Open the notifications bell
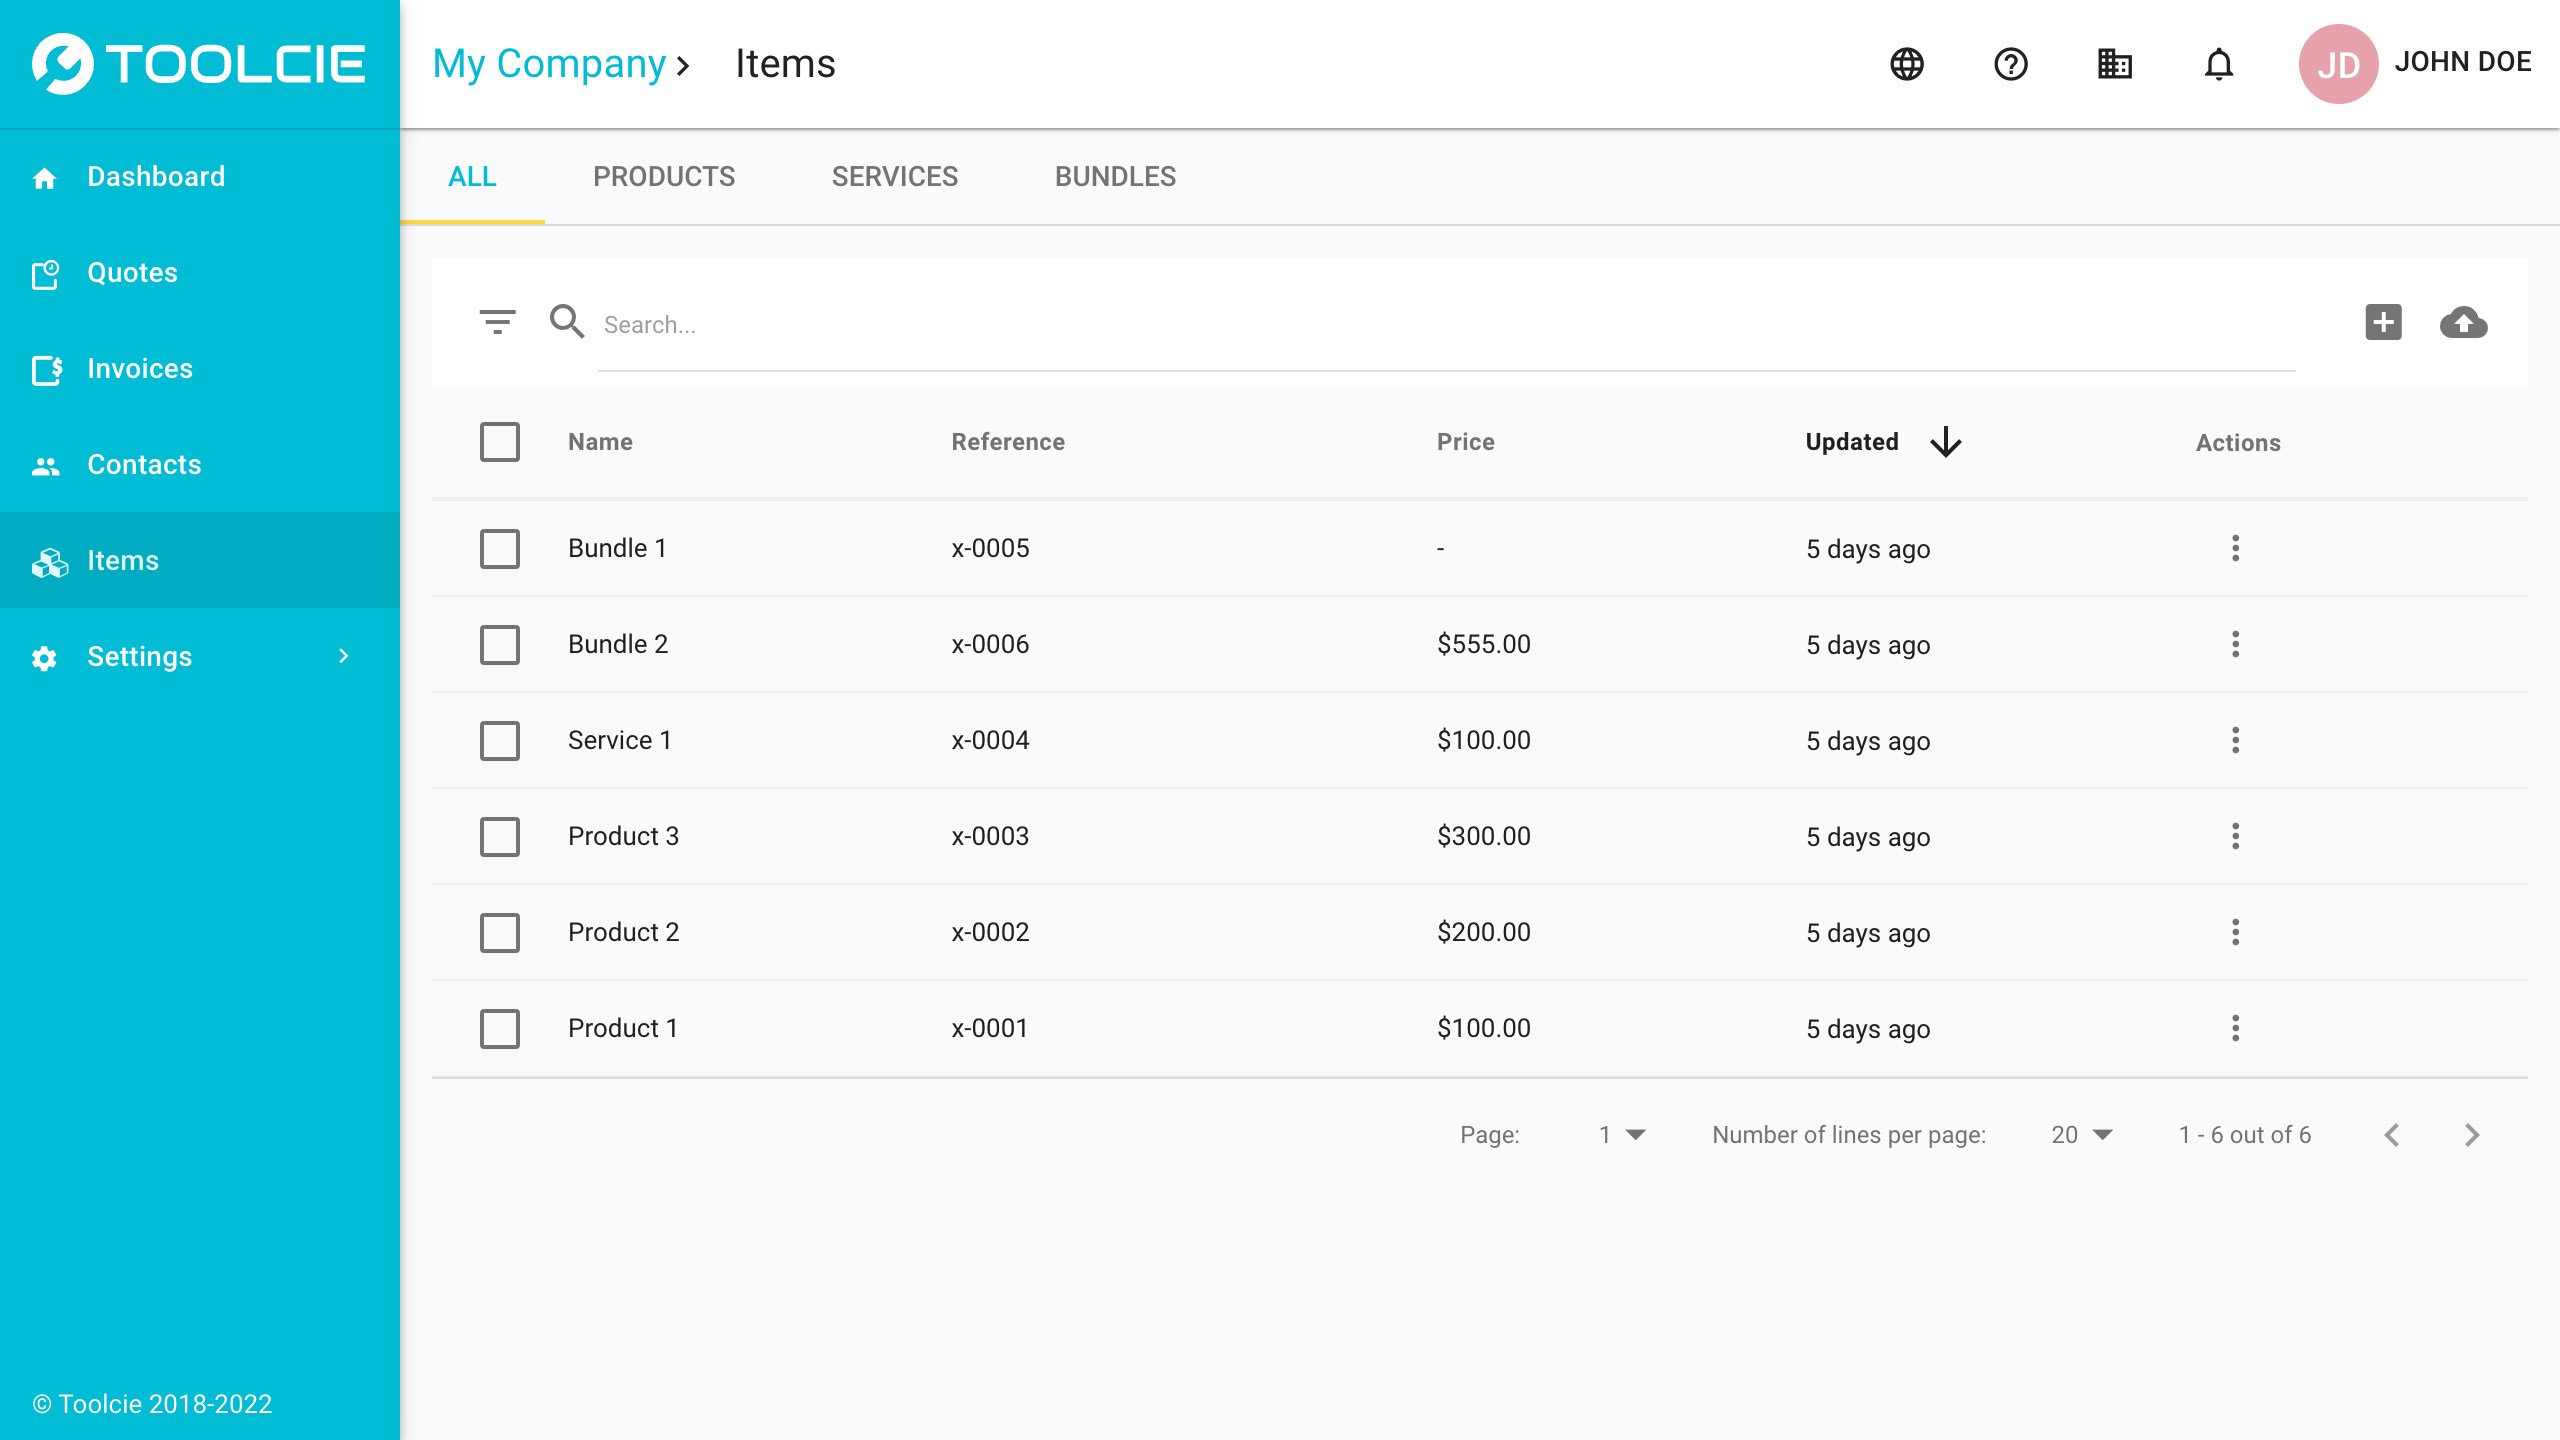Screen dimensions: 2560x1440 2219,64
